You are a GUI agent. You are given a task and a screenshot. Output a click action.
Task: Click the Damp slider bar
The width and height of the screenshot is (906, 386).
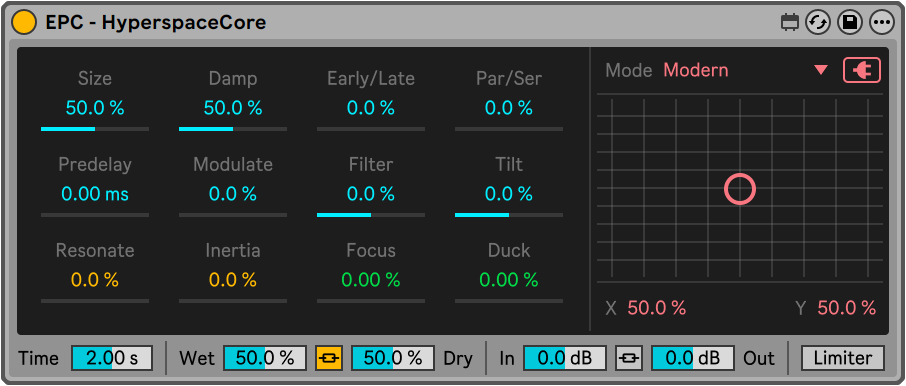pos(233,129)
